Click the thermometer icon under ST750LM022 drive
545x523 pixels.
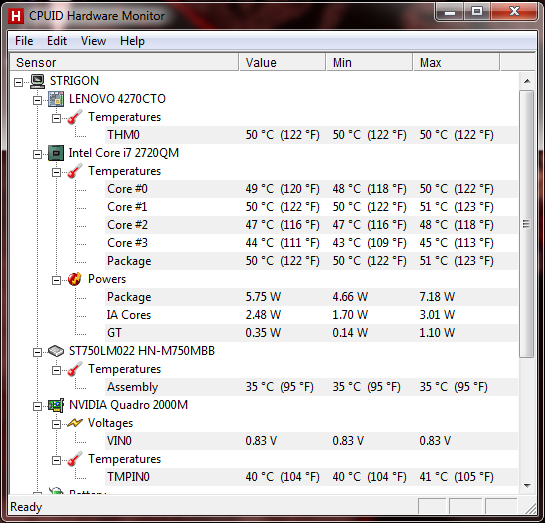(75, 369)
